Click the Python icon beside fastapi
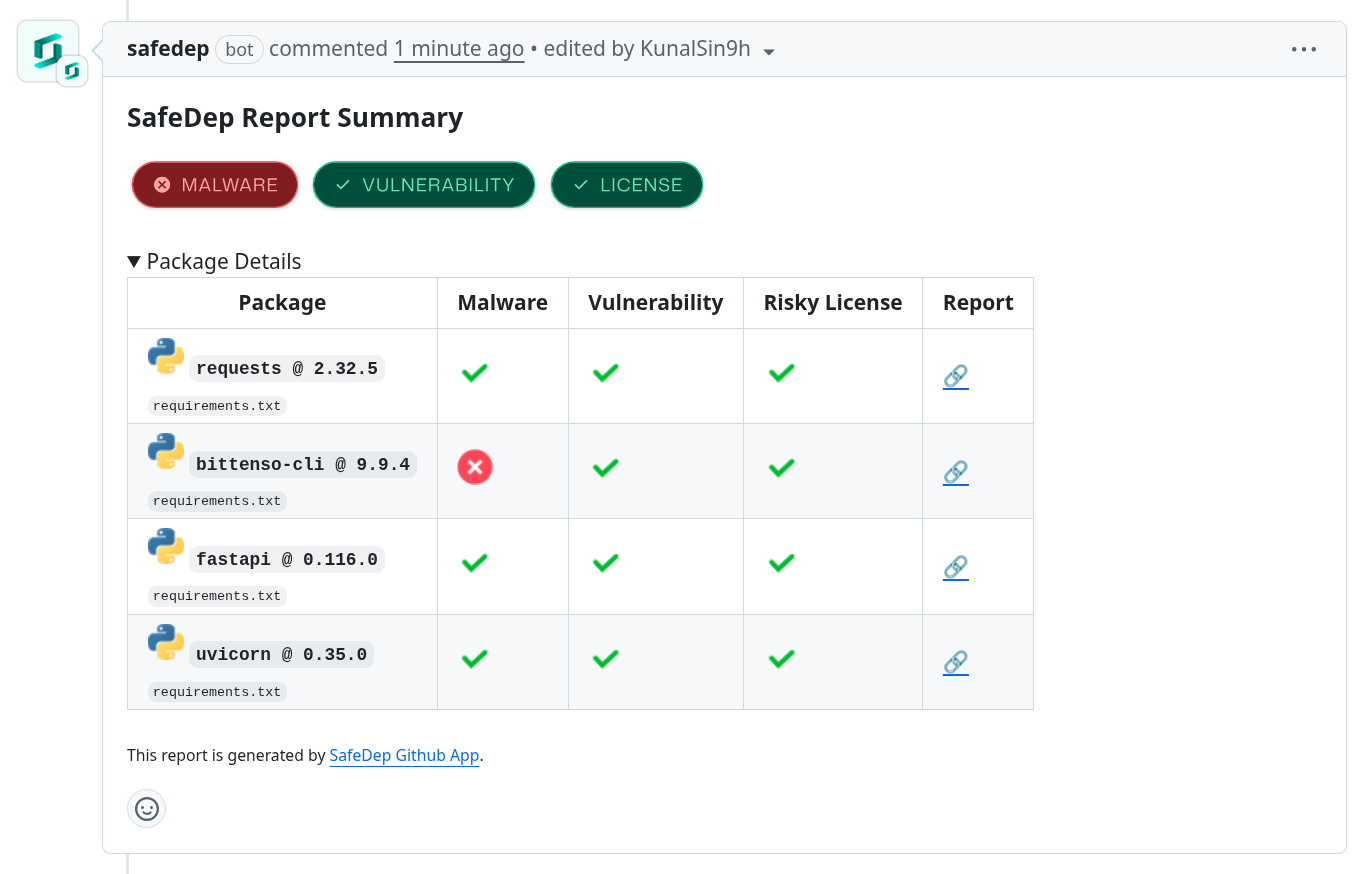1372x874 pixels. 166,546
